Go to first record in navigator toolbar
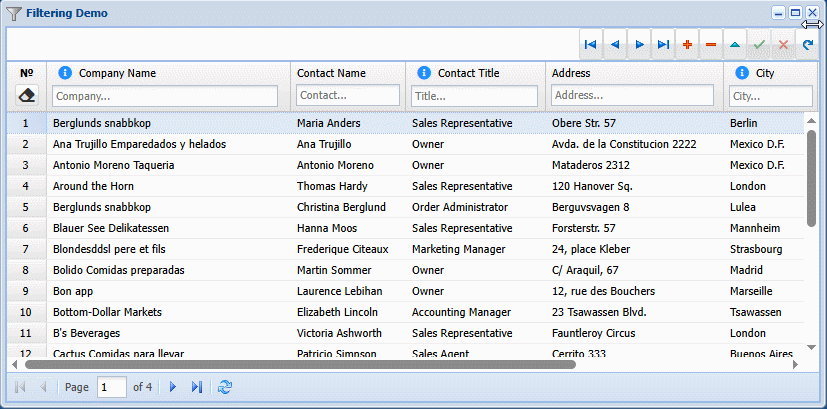This screenshot has width=827, height=409. pyautogui.click(x=591, y=45)
